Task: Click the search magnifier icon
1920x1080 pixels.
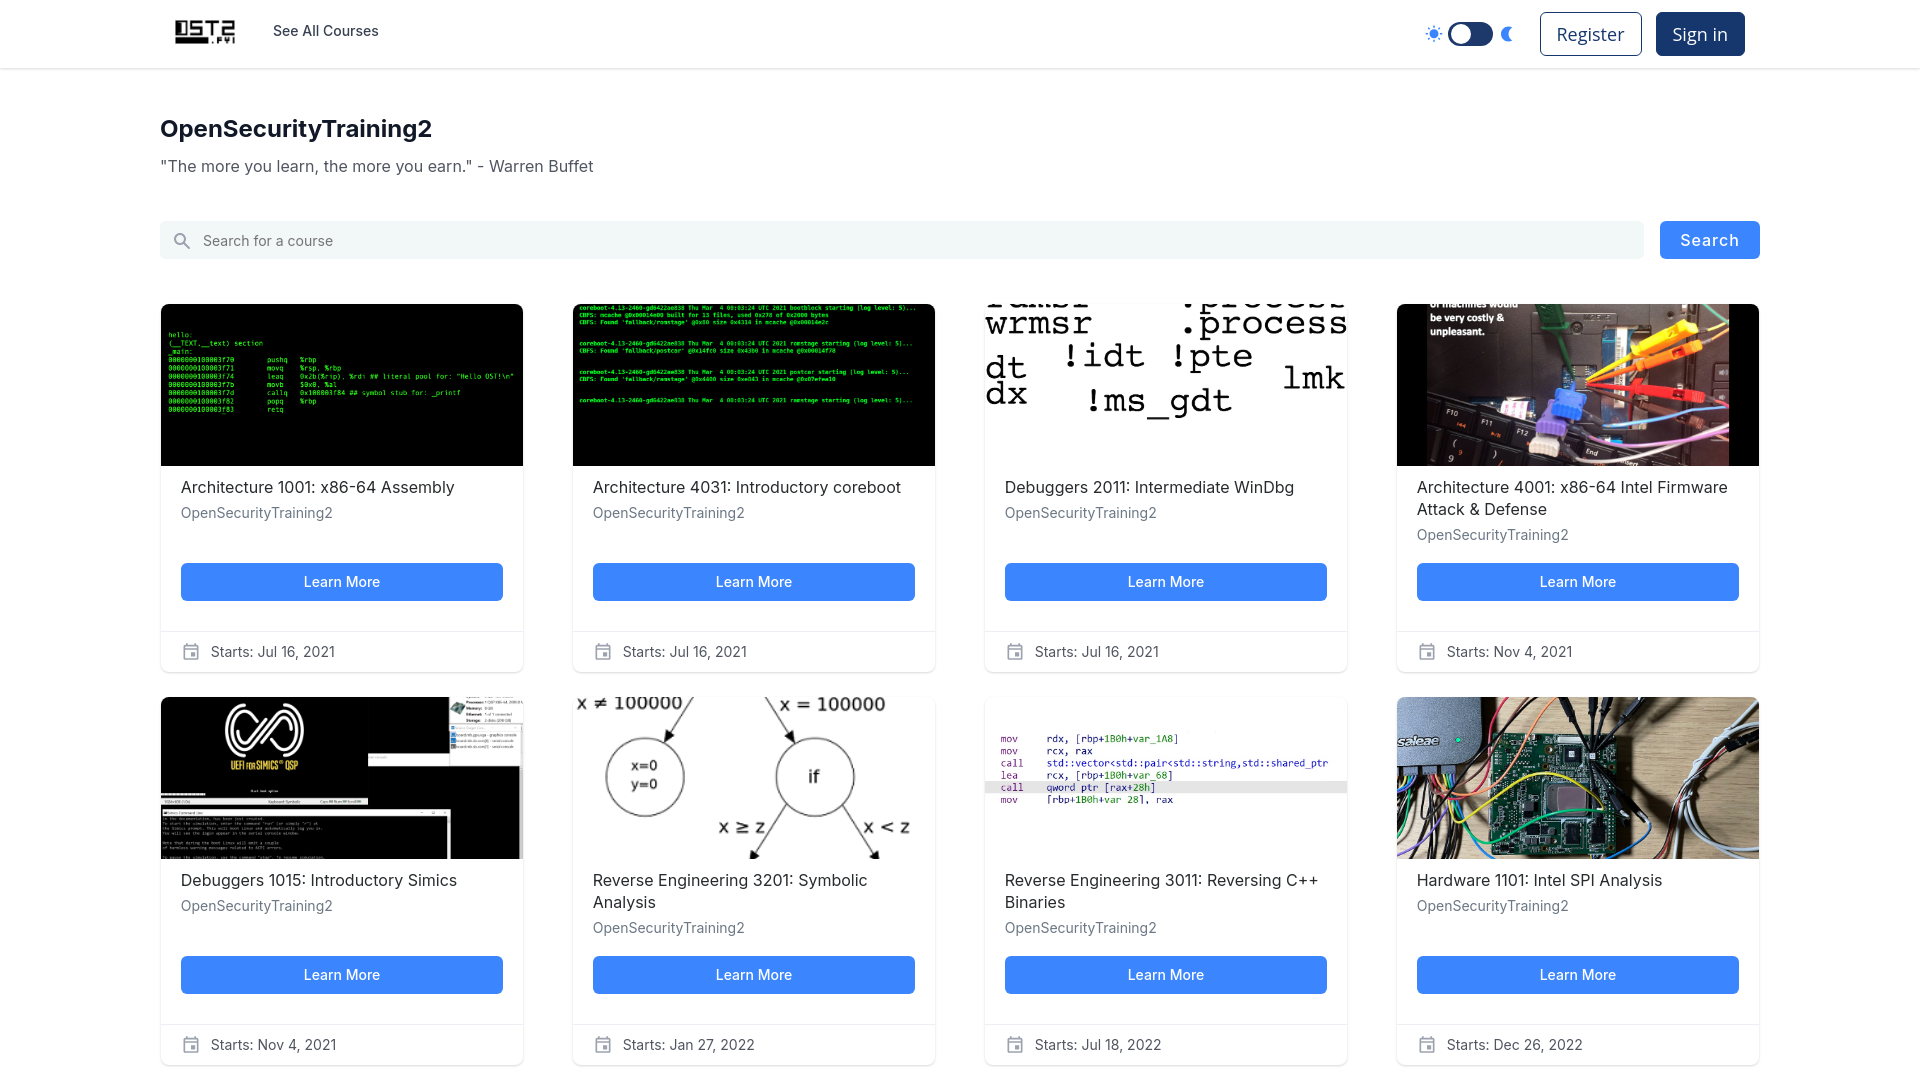Action: pos(182,241)
